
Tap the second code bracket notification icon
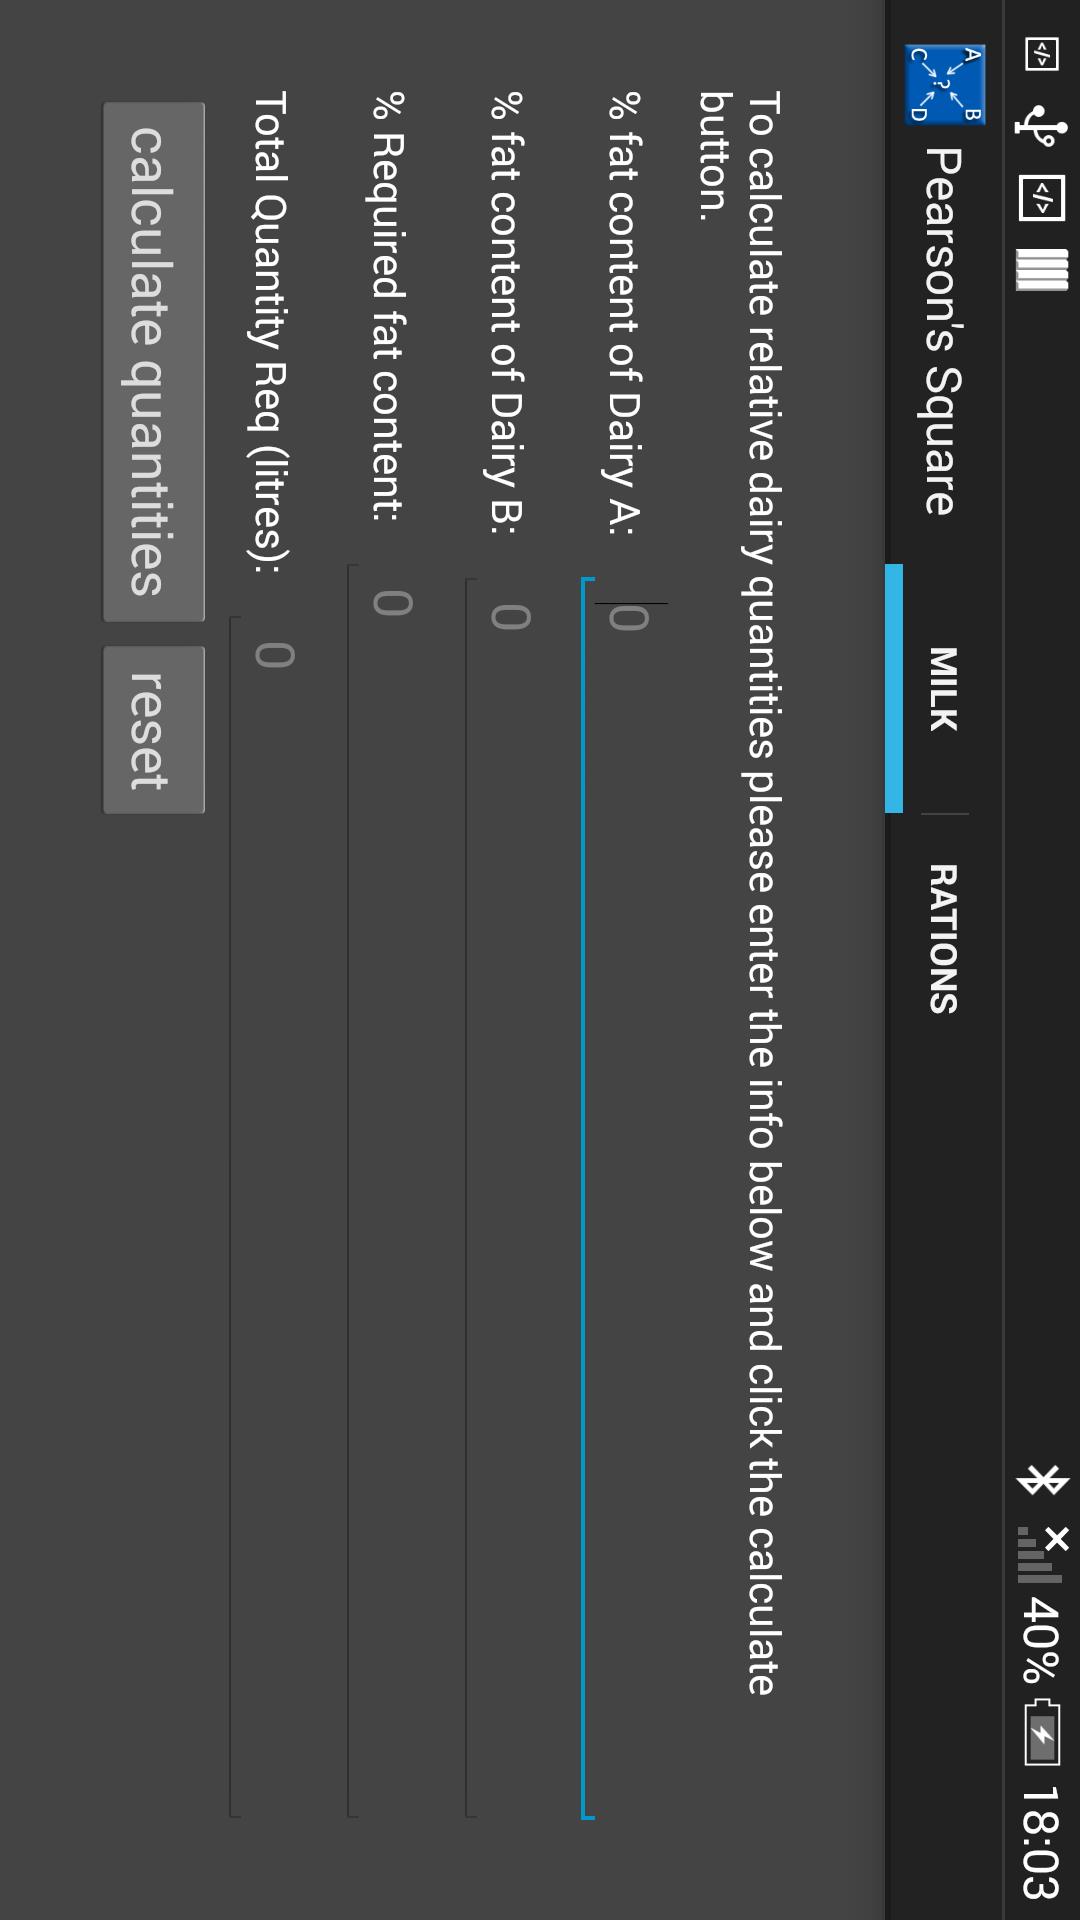1042,198
